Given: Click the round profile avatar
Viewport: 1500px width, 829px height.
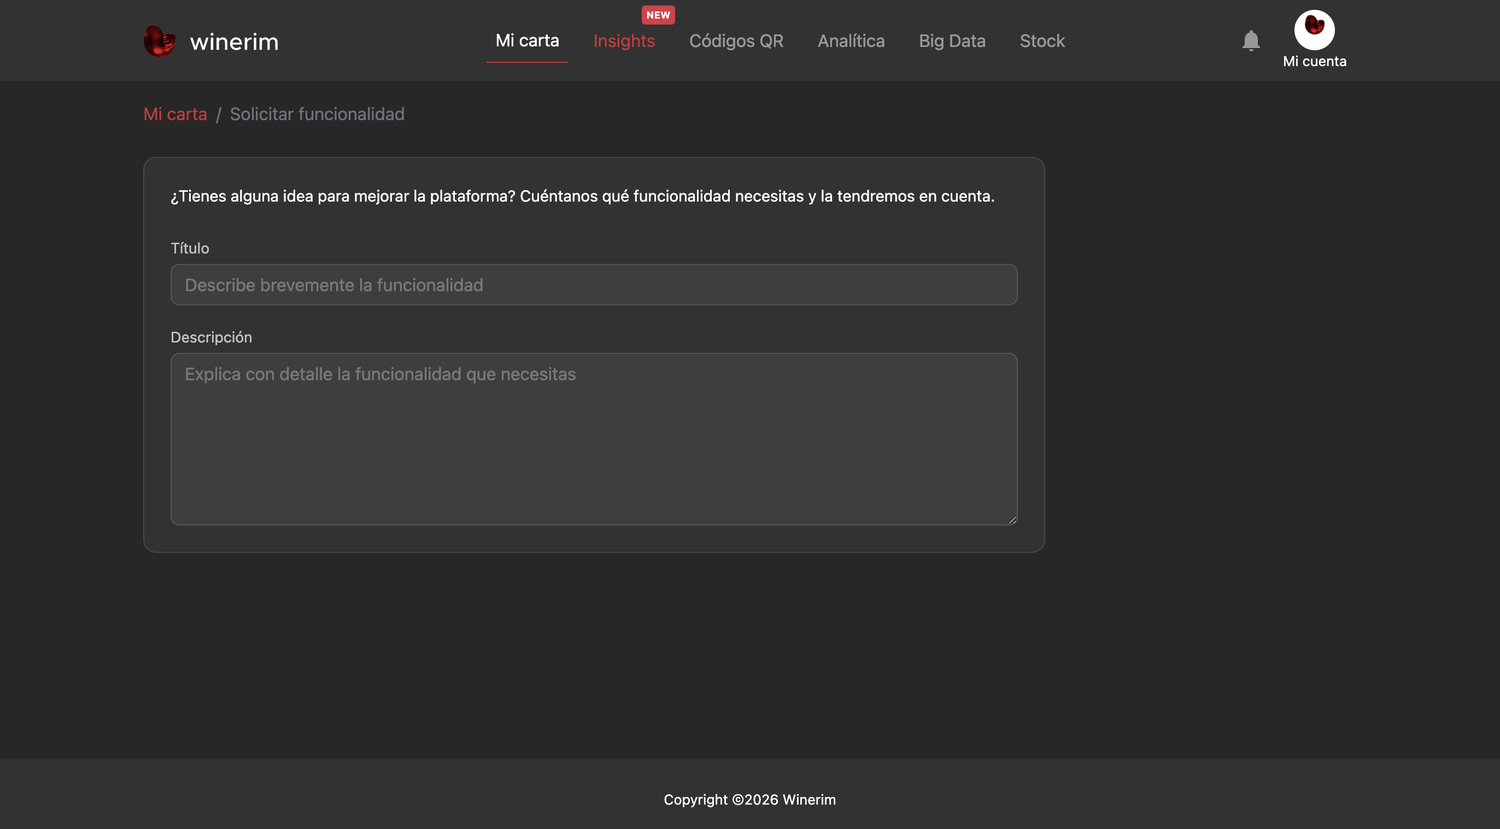Looking at the screenshot, I should click(1314, 30).
